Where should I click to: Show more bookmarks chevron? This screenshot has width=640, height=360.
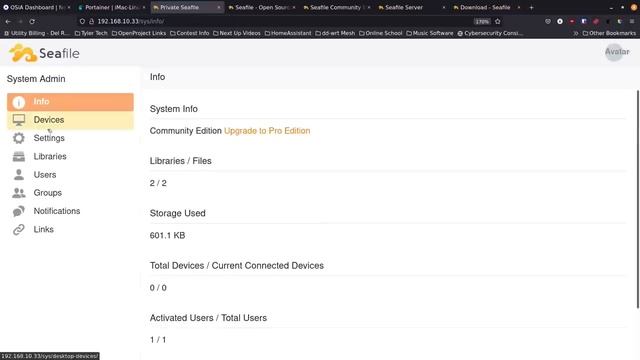pyautogui.click(x=576, y=33)
